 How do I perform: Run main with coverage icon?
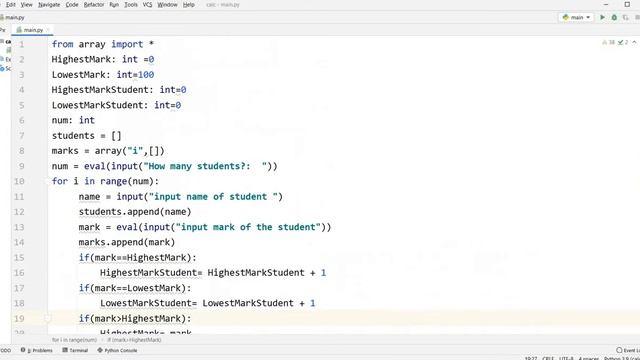(625, 18)
